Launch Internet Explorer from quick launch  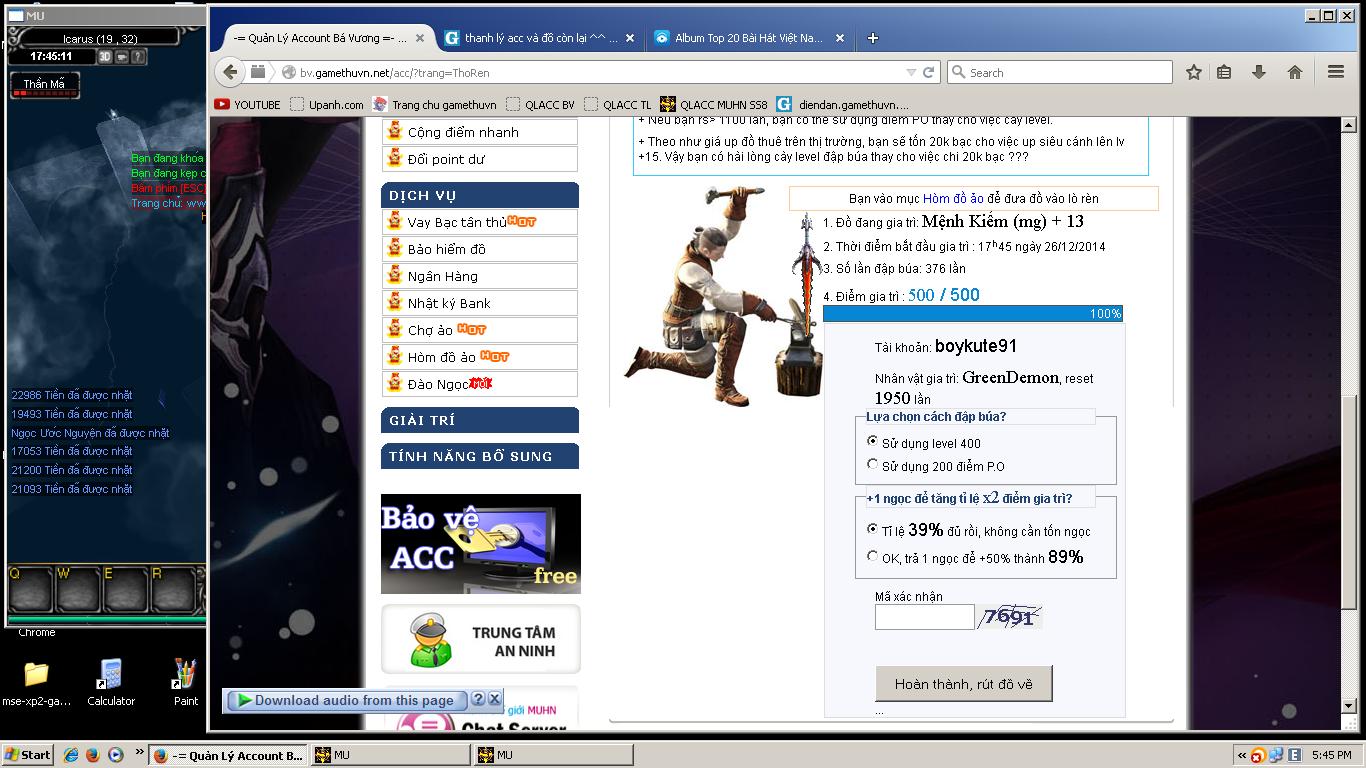coord(71,755)
